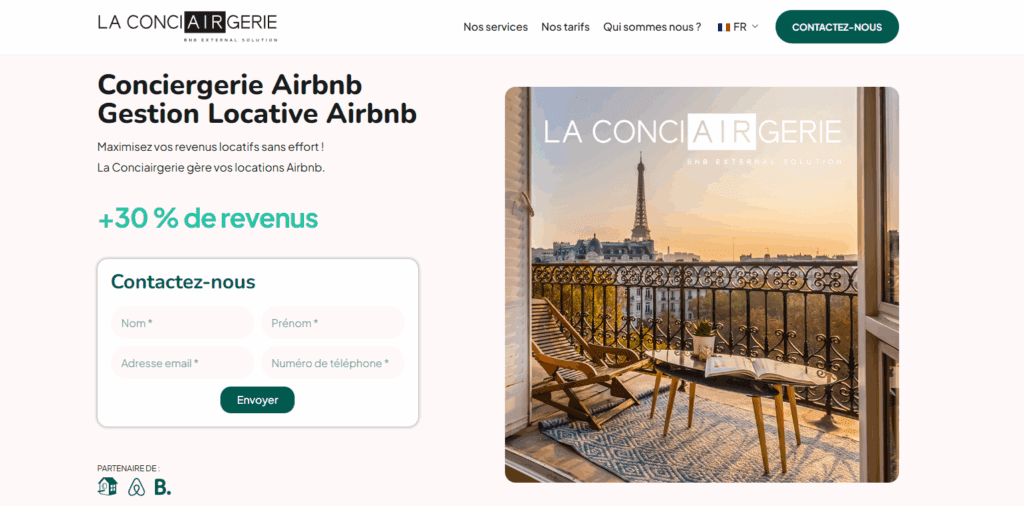Viewport: 1024px width, 506px height.
Task: Click the +30 % de revenus text
Action: pos(208,219)
